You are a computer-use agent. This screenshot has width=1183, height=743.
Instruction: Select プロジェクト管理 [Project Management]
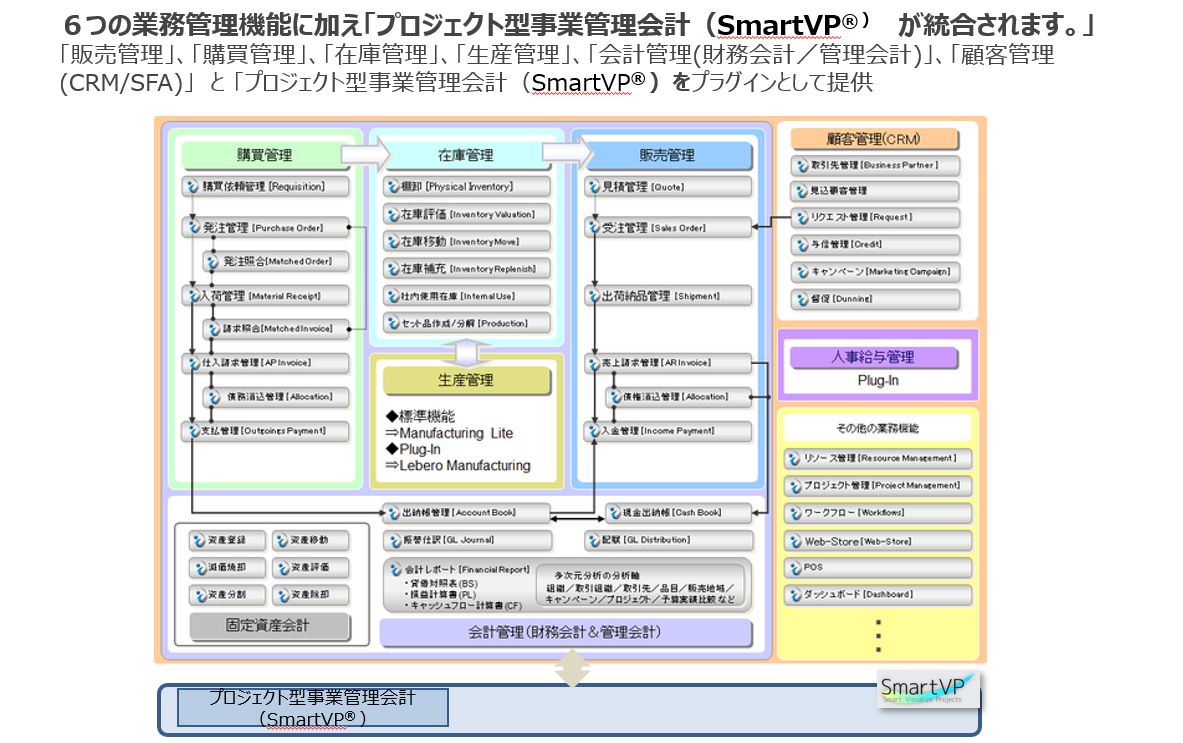point(877,486)
